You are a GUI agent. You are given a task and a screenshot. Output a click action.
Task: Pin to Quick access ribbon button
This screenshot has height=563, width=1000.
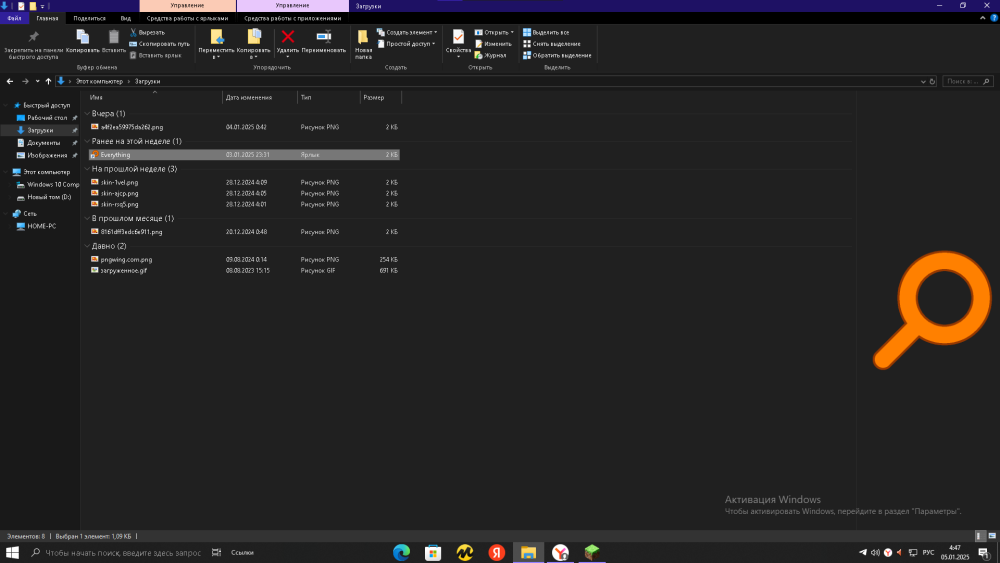click(x=33, y=44)
